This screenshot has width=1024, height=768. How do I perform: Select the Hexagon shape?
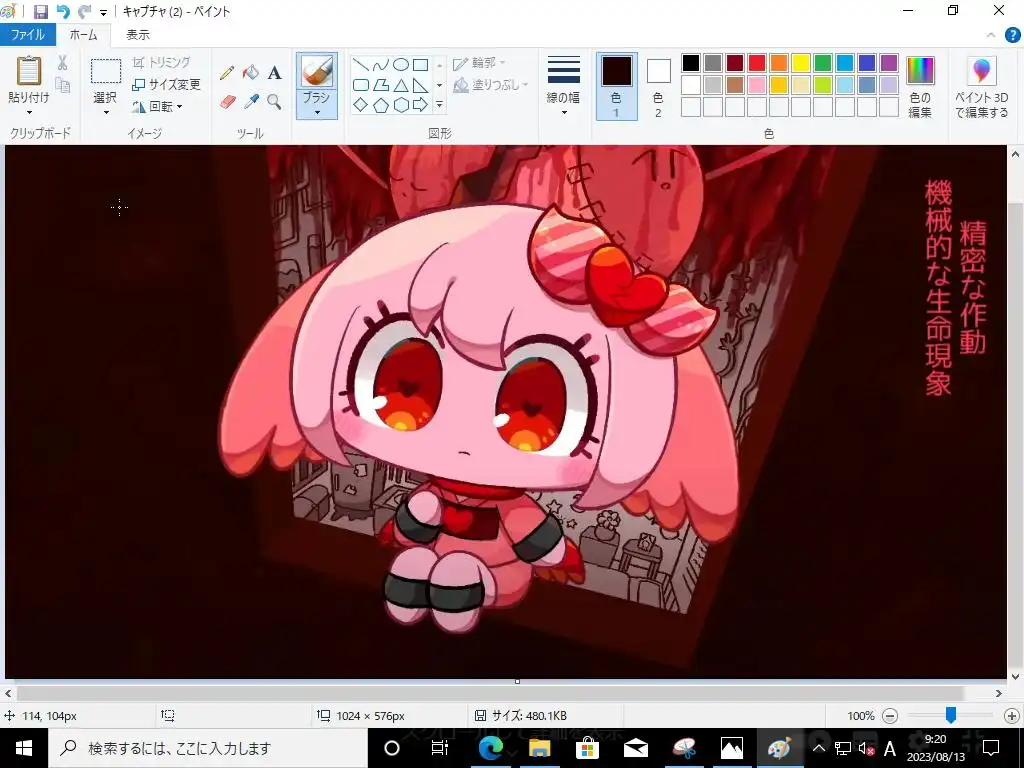coord(401,104)
